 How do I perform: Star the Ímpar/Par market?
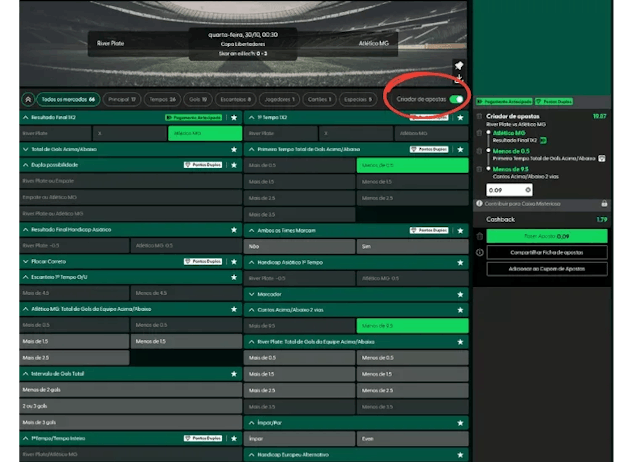click(461, 423)
